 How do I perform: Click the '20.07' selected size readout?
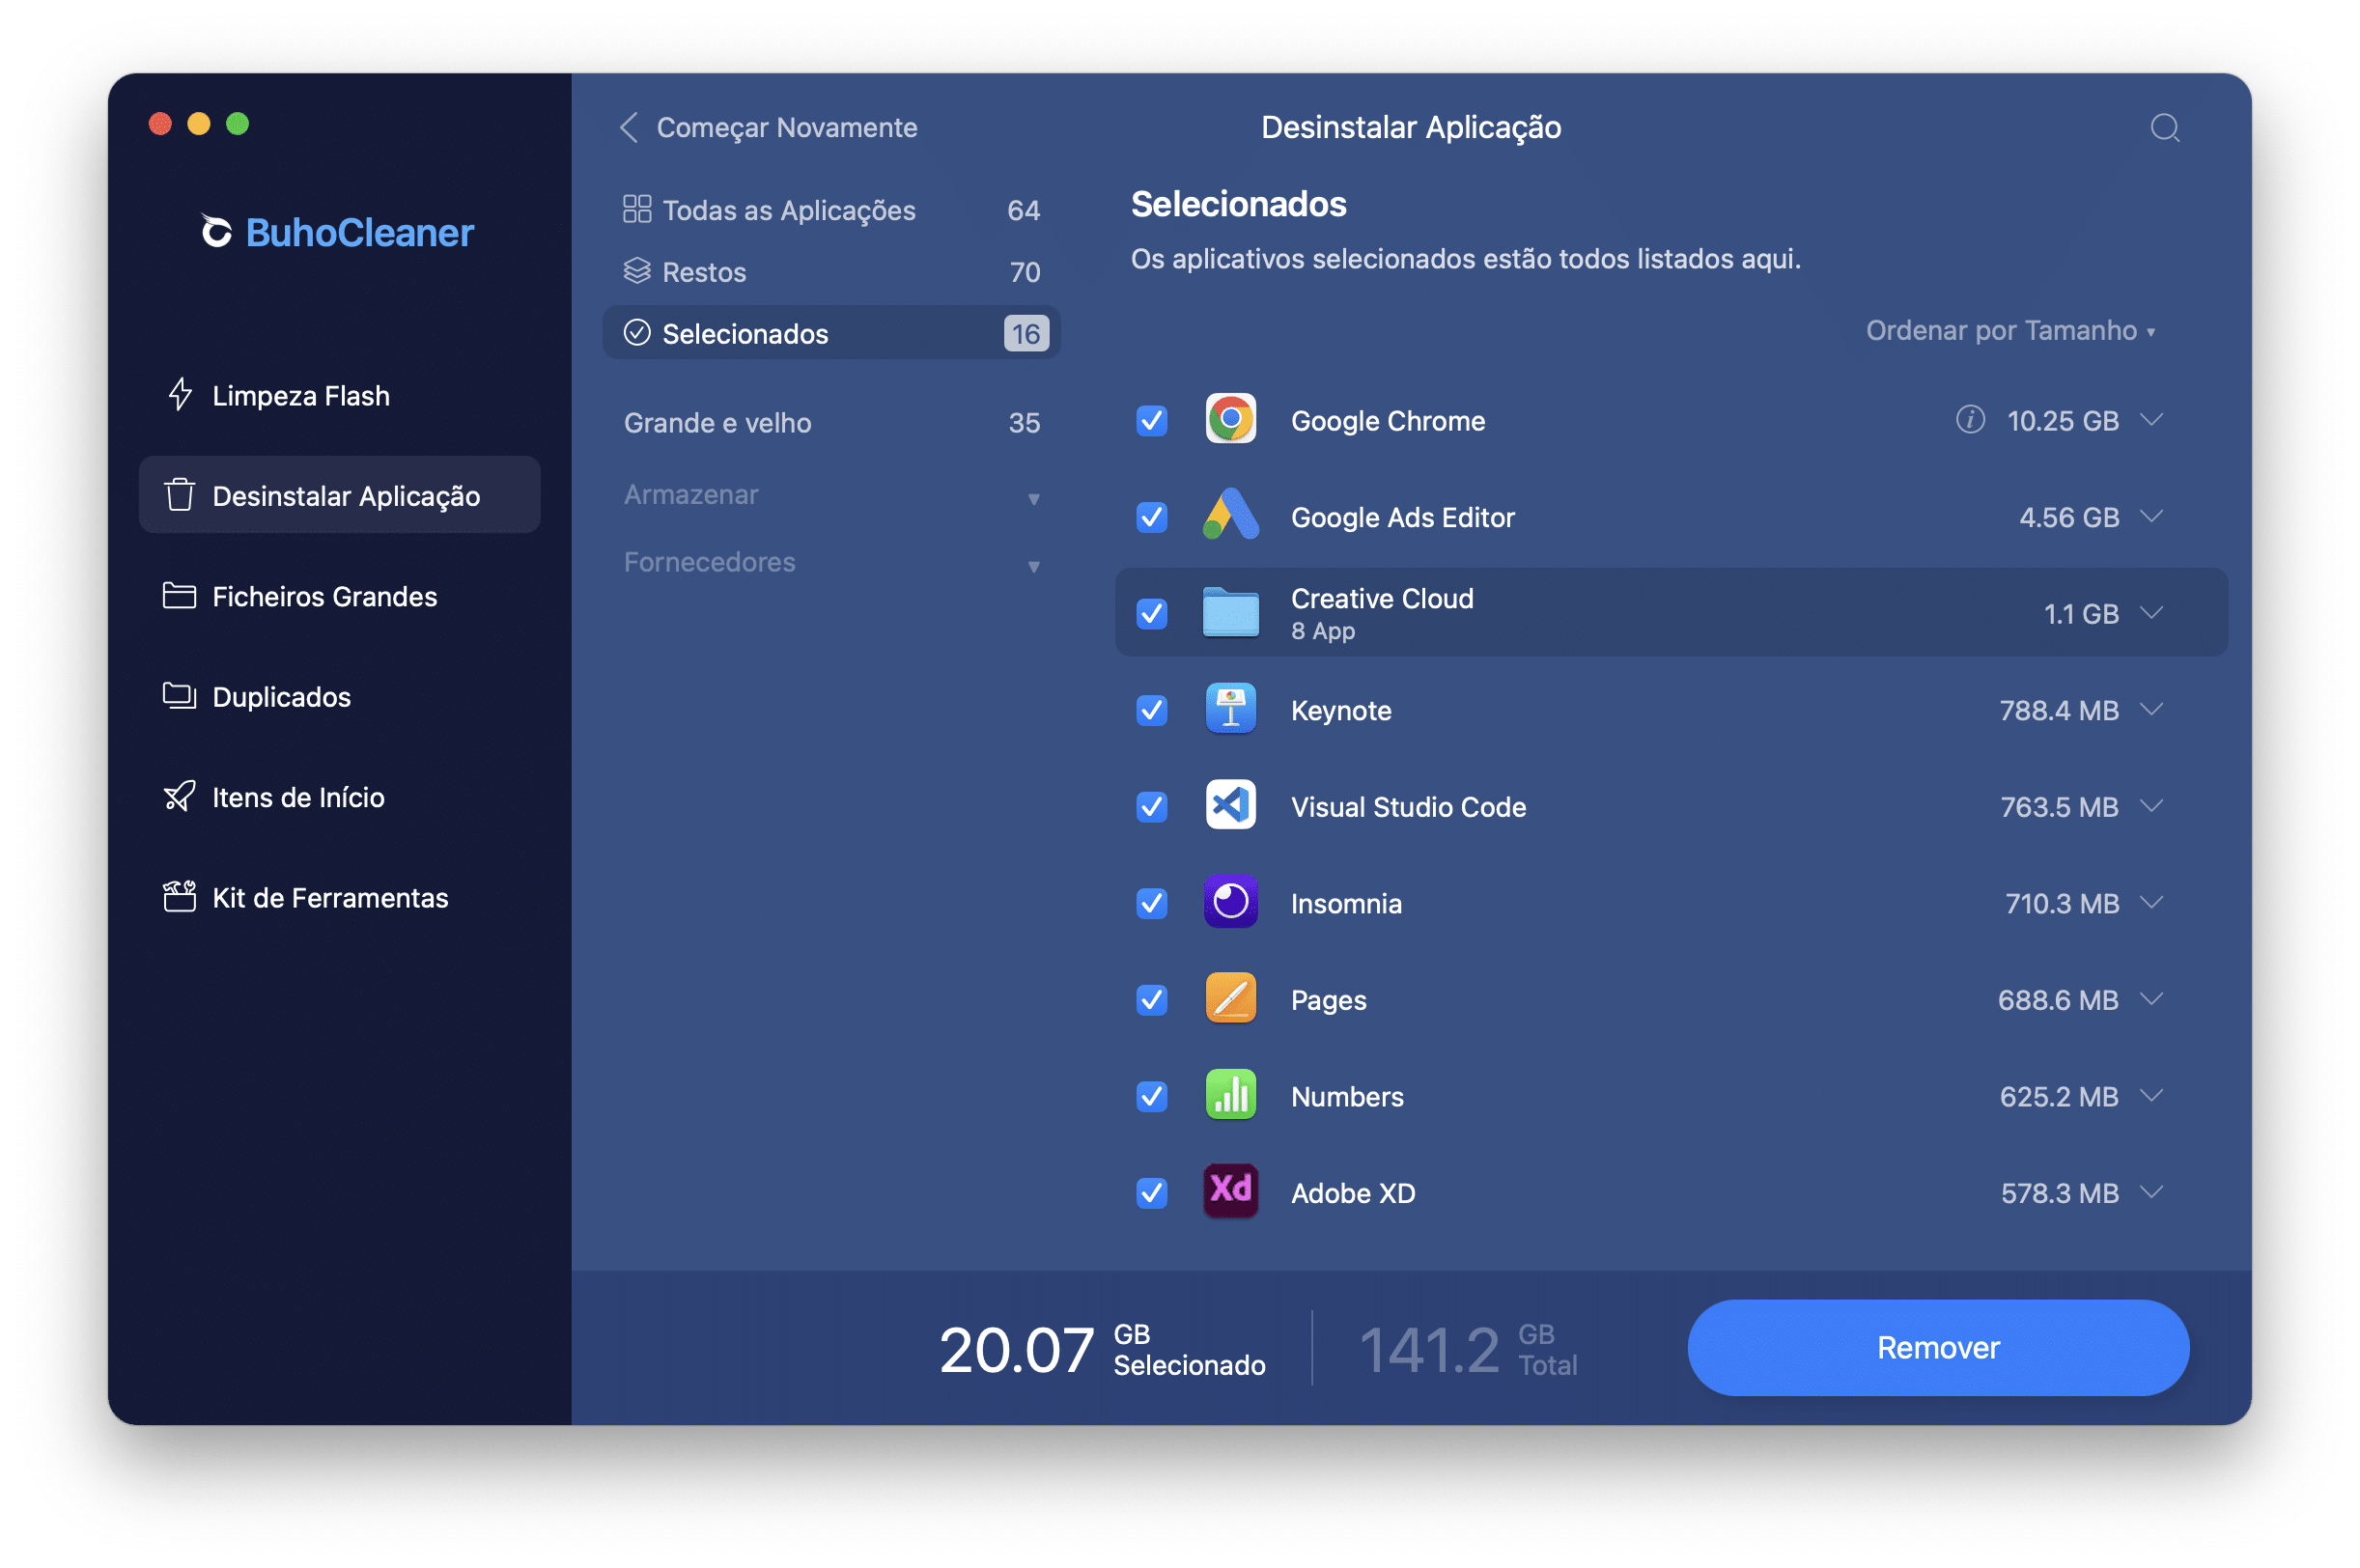coord(1016,1350)
